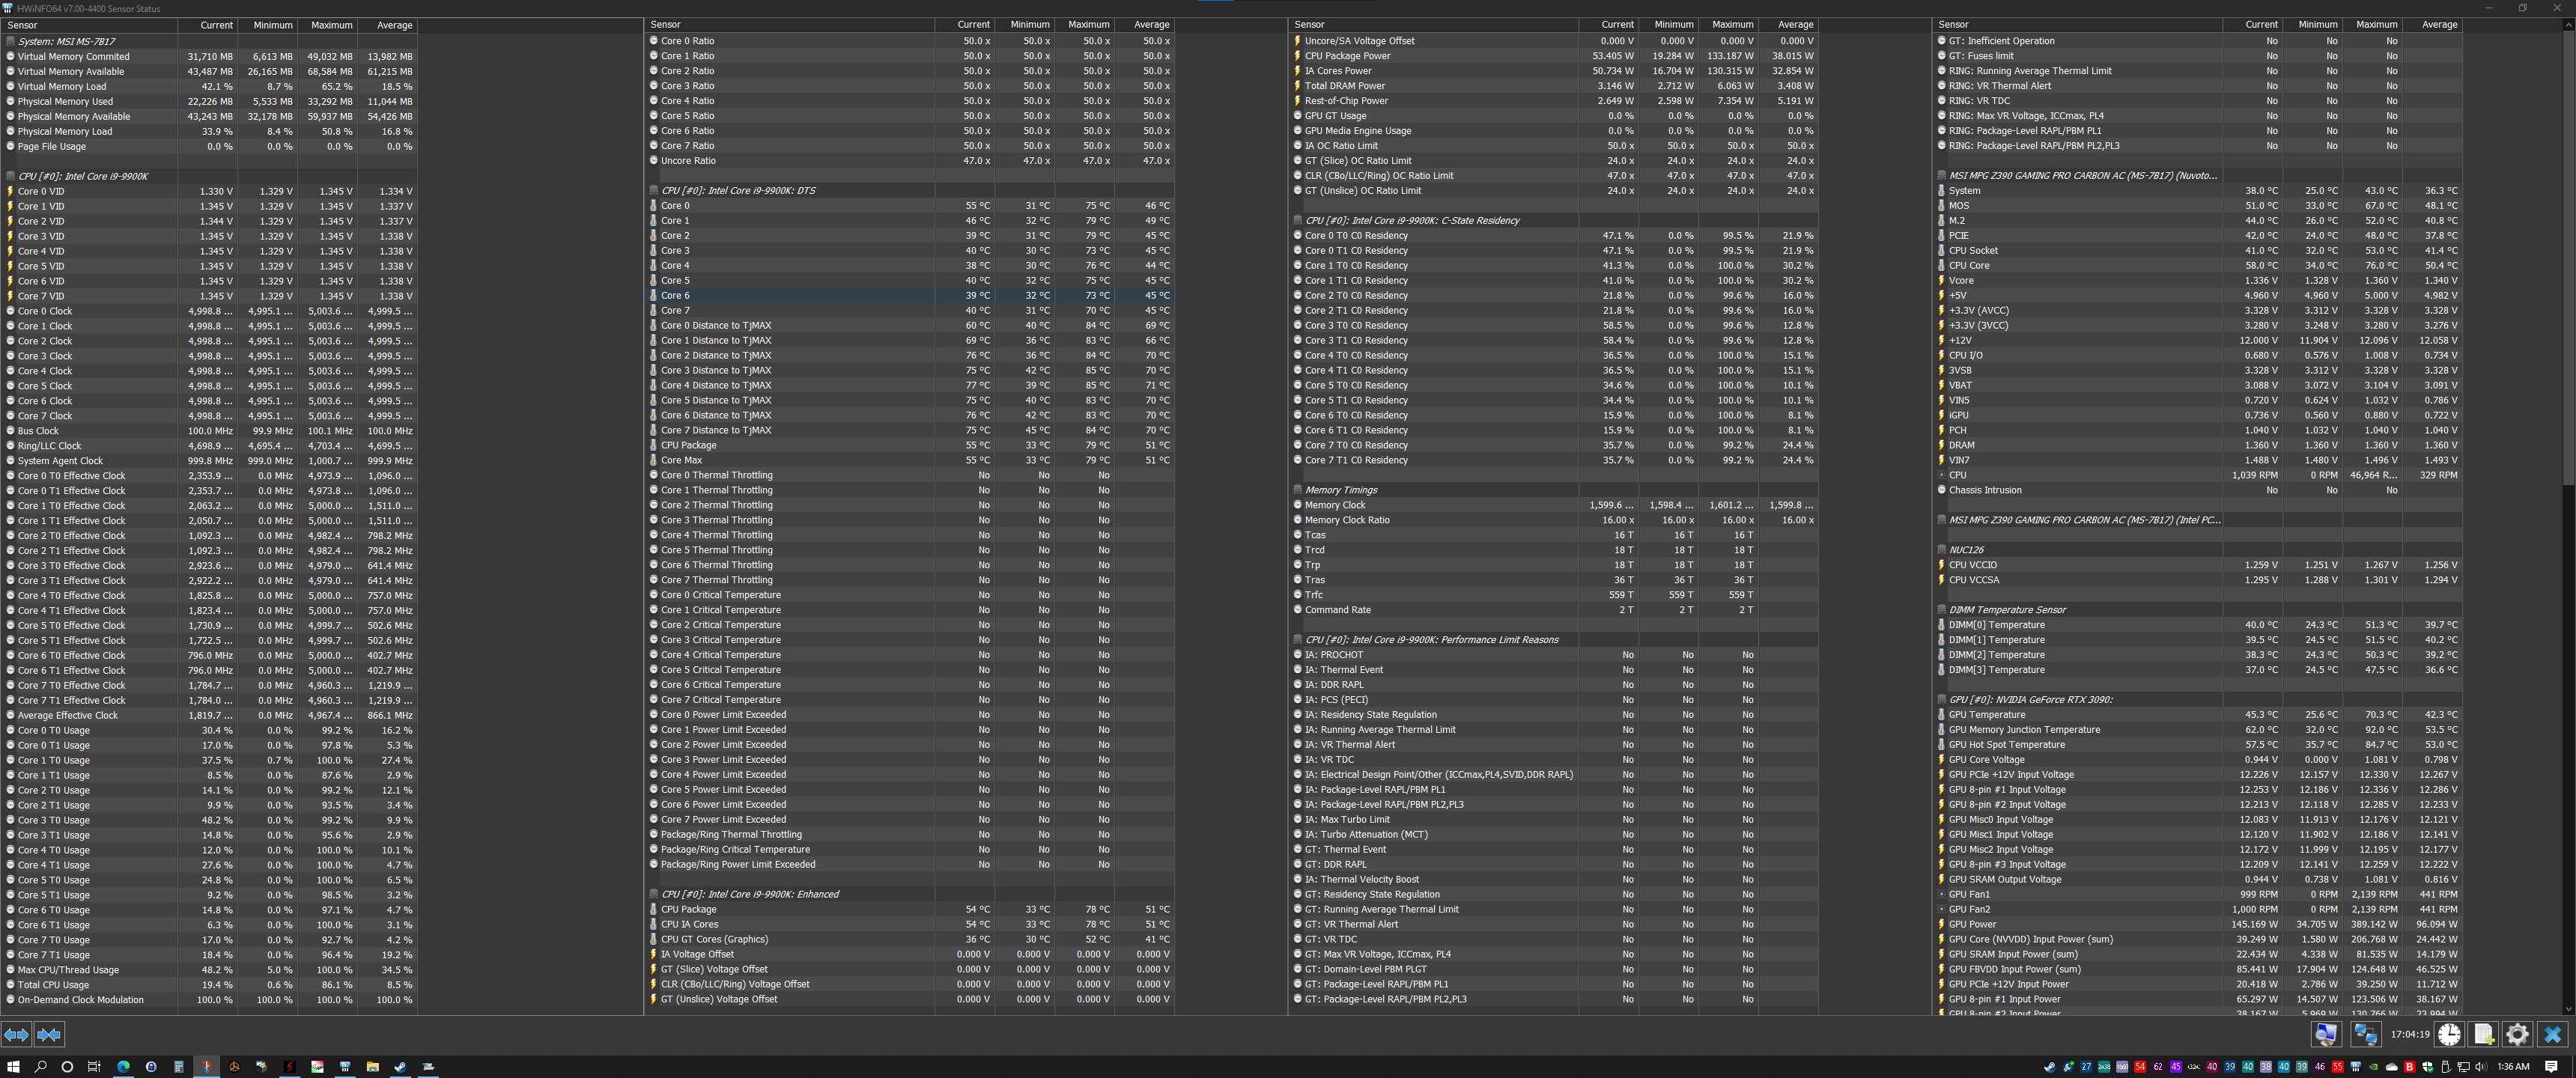The image size is (2576, 1078).
Task: Click the expand columns arrows button
Action: pos(16,1035)
